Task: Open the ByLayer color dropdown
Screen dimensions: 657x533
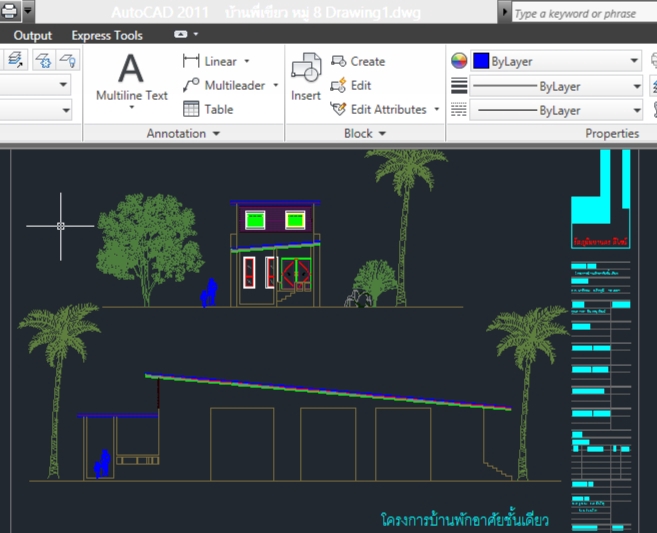Action: pos(634,61)
